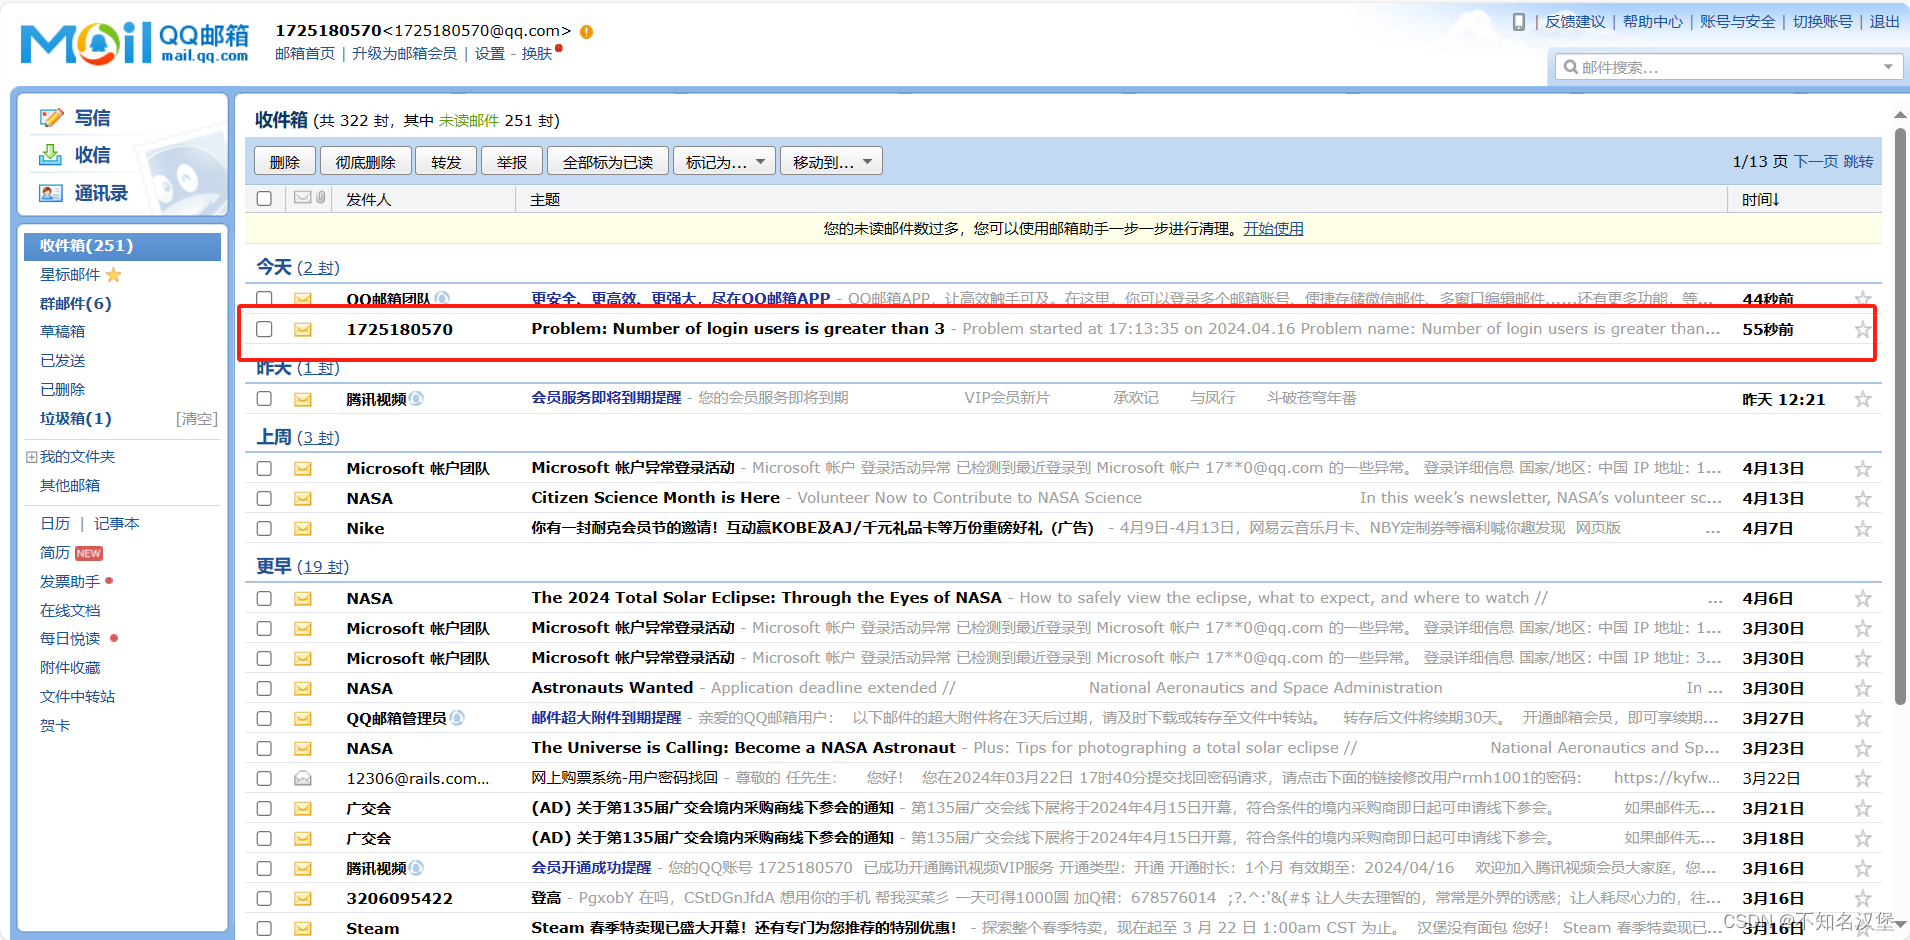The height and width of the screenshot is (940, 1910).
Task: Collapse the 上周 (3 封) group
Action: pyautogui.click(x=298, y=437)
